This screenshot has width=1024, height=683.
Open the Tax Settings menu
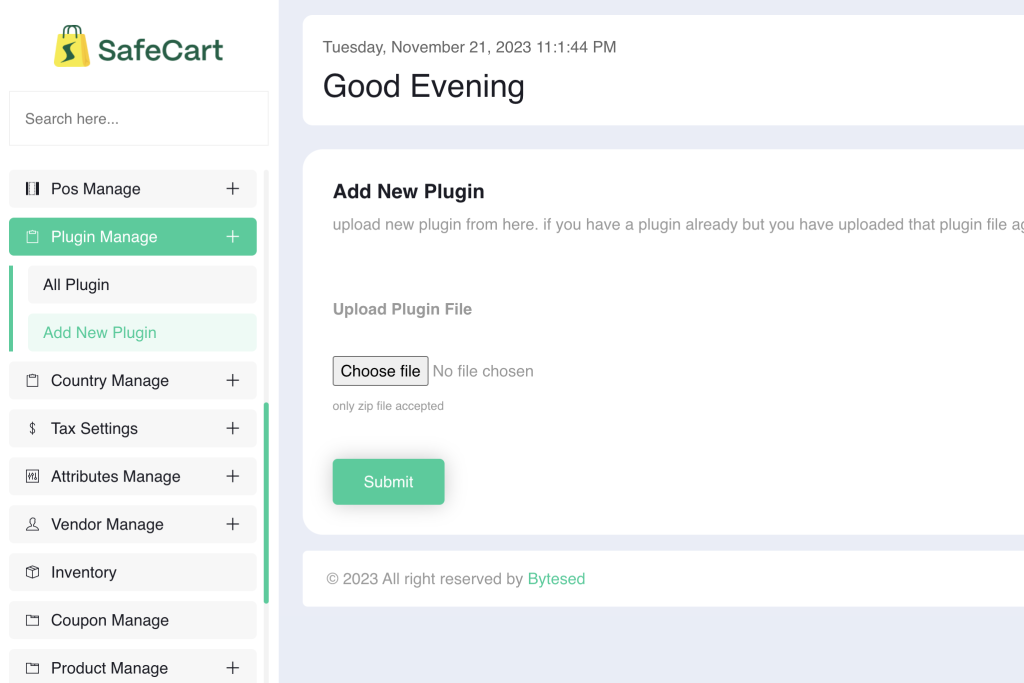(133, 428)
